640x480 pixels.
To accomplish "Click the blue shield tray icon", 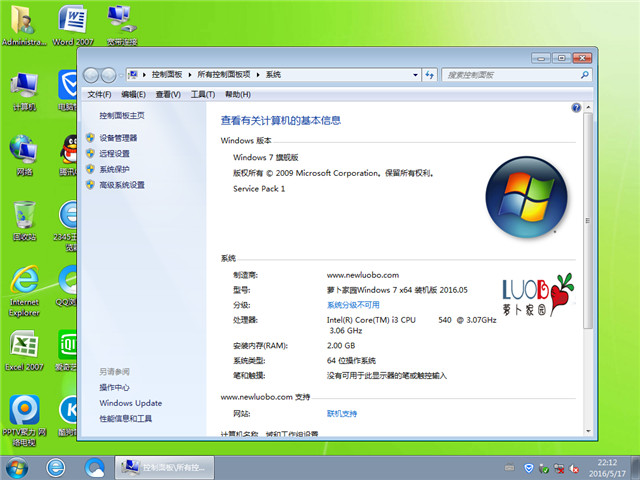I will point(529,468).
